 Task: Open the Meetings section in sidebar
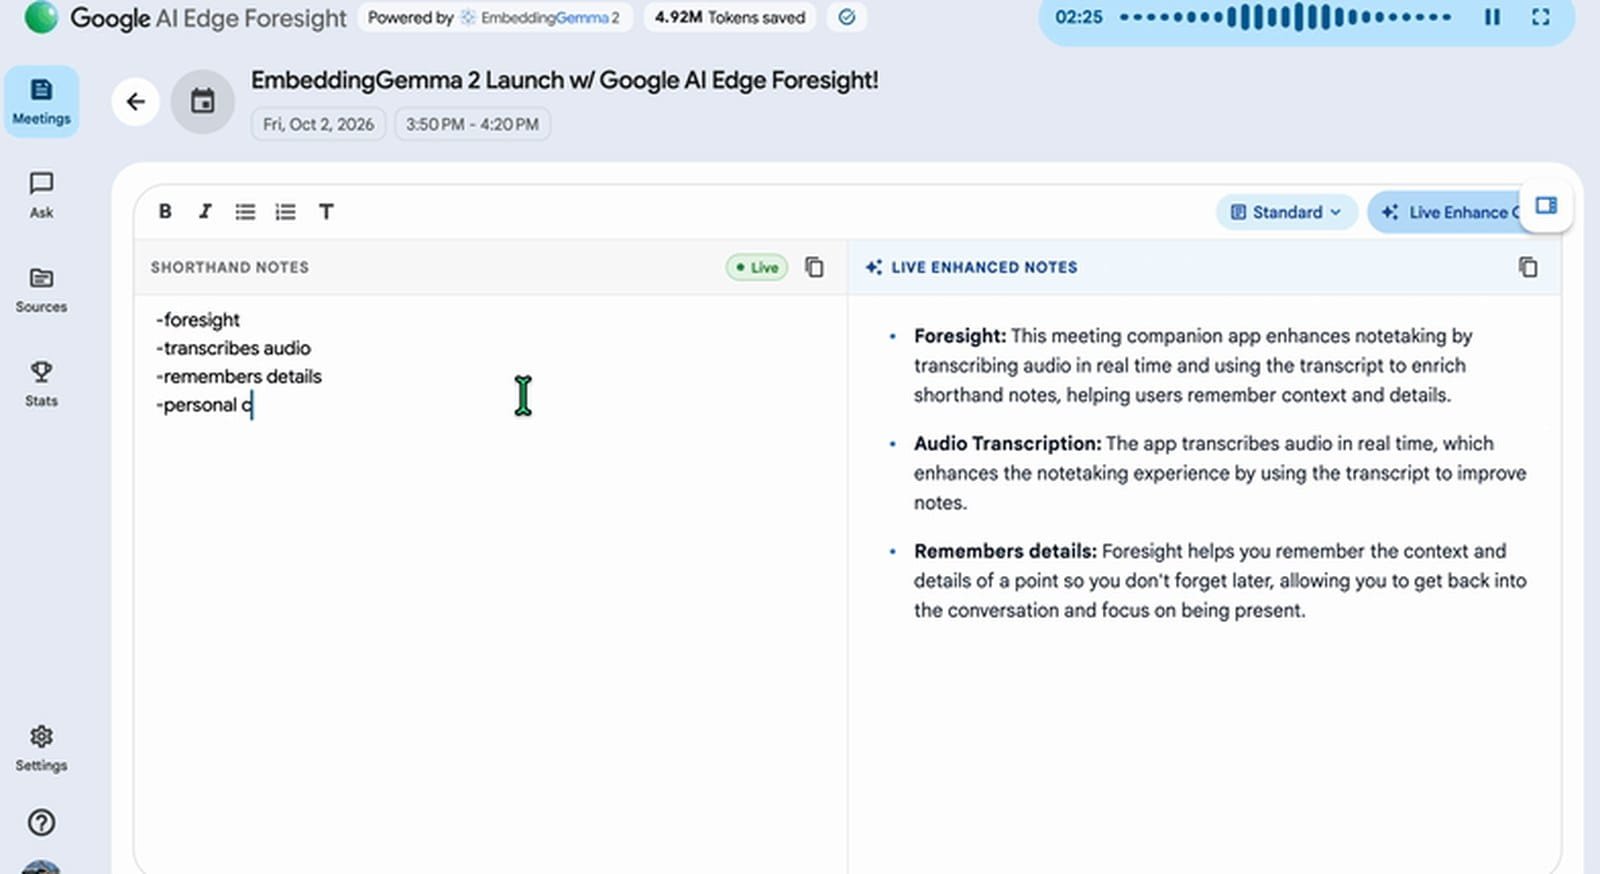pos(41,101)
